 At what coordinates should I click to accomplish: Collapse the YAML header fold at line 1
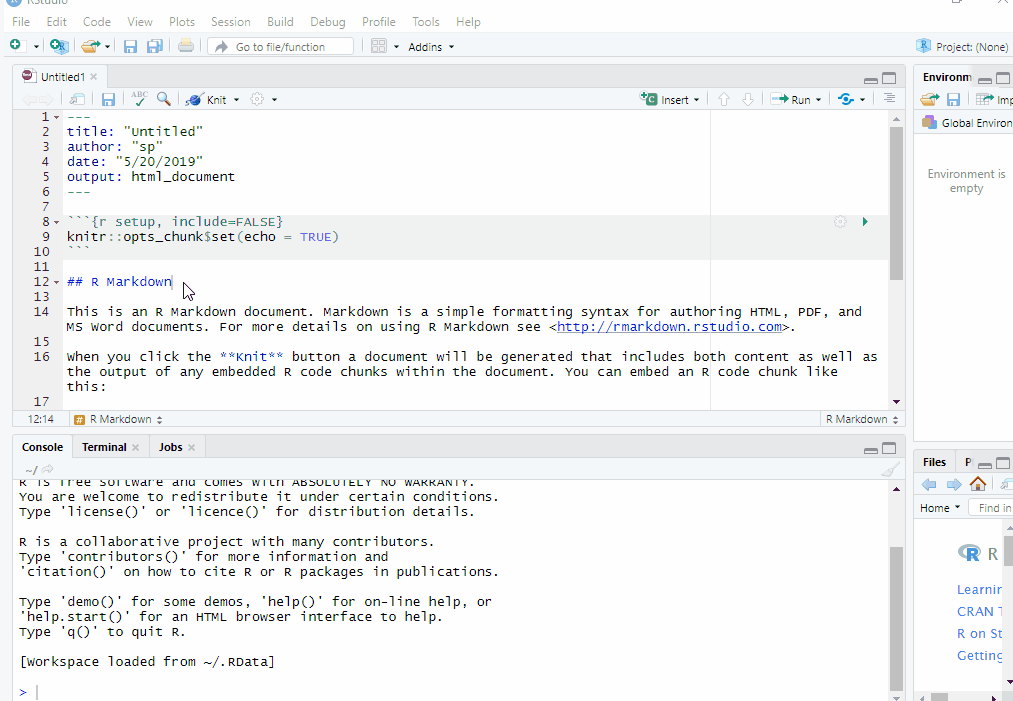click(57, 117)
